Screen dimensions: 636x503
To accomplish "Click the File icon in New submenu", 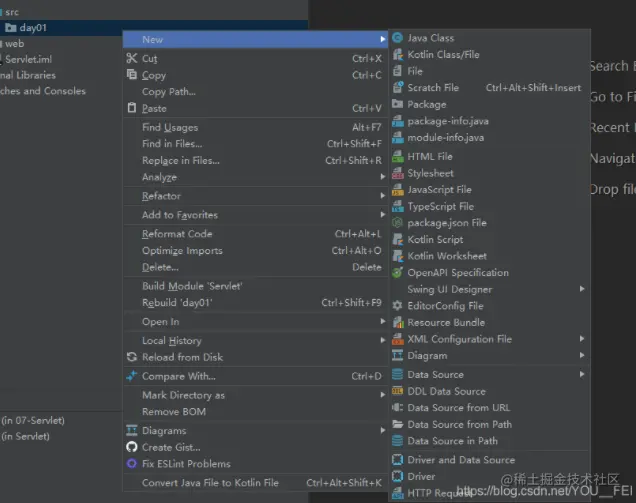I will tap(398, 71).
